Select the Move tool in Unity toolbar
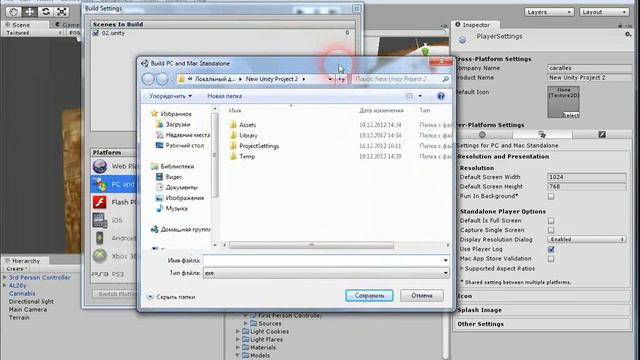Image resolution: width=640 pixels, height=360 pixels. [30, 12]
